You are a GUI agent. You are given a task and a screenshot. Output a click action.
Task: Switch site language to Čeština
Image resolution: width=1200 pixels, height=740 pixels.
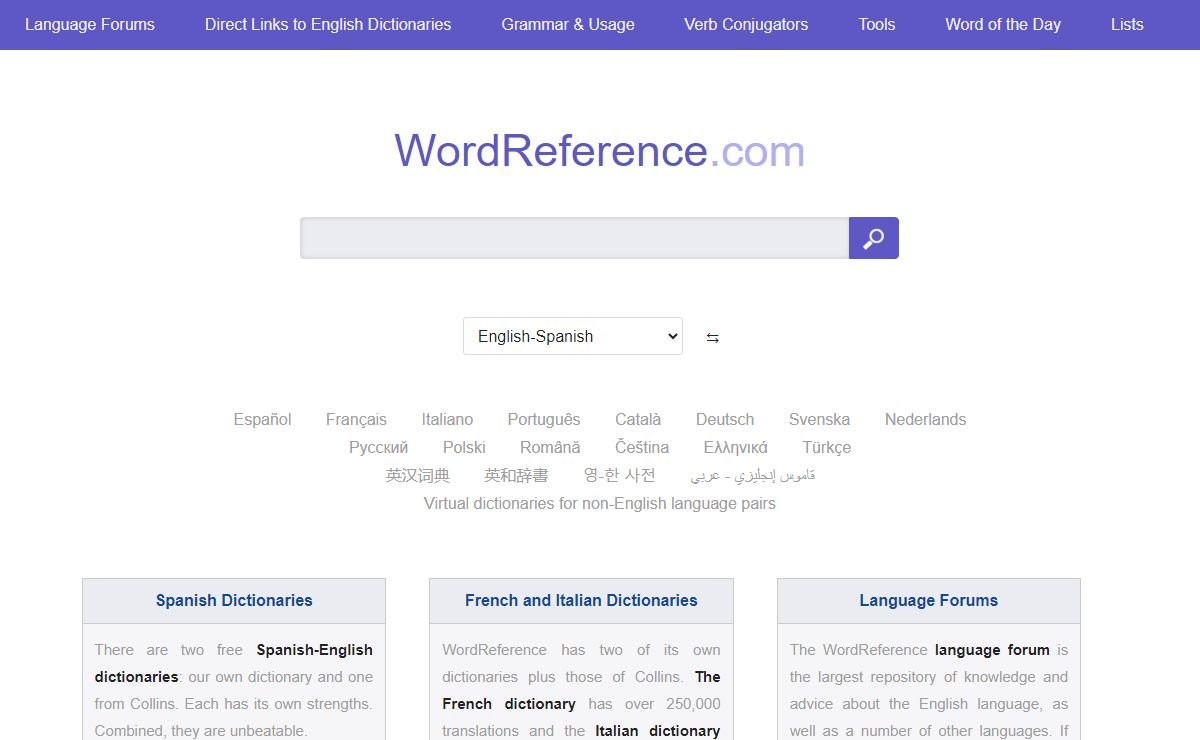(x=642, y=447)
